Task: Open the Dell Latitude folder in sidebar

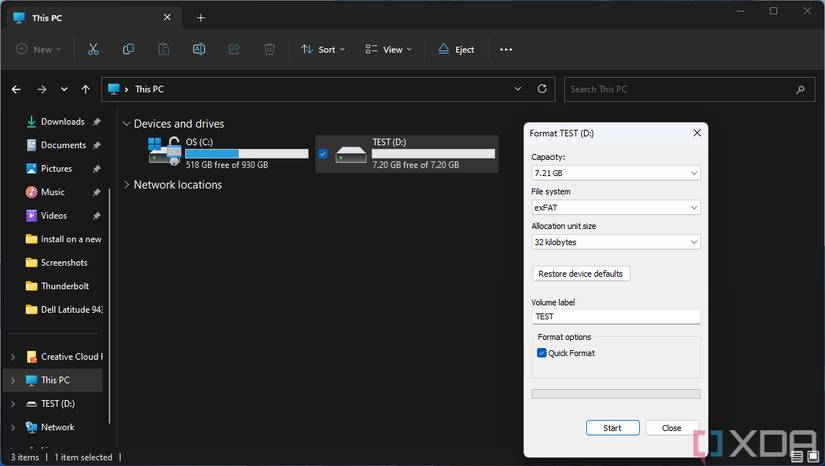Action: [x=64, y=310]
